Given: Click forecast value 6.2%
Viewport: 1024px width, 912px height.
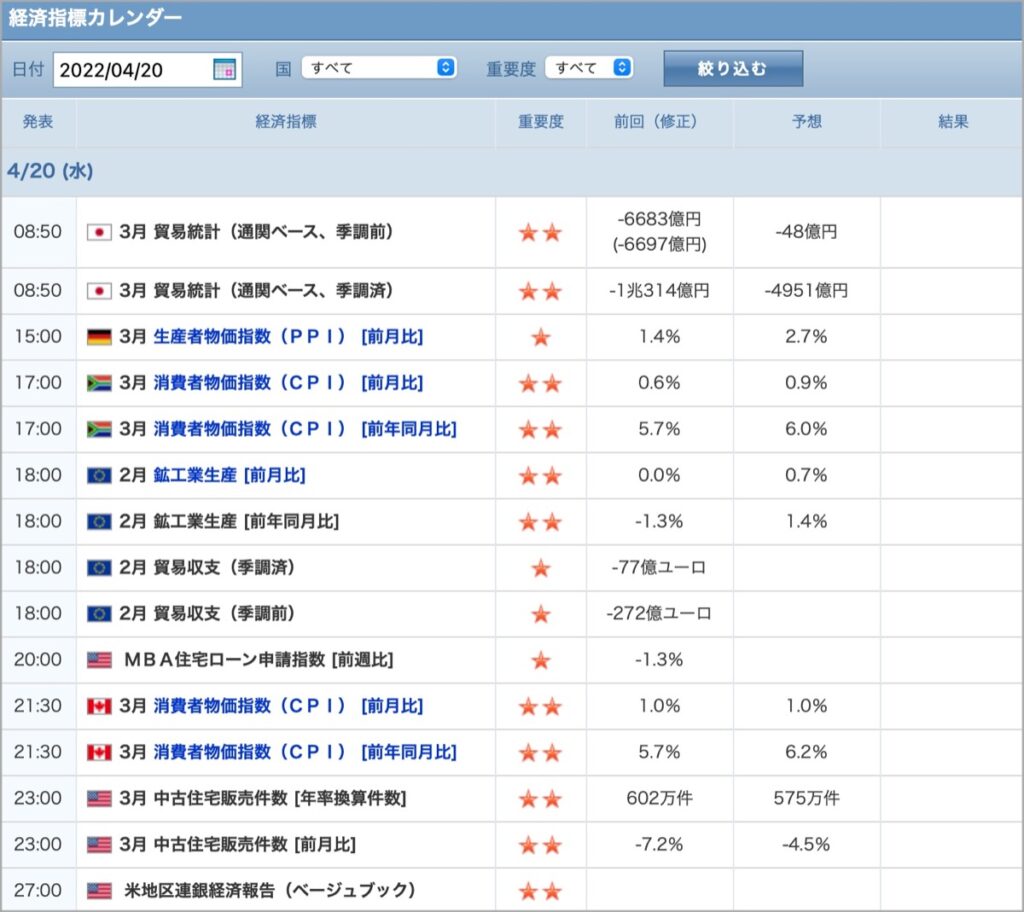Looking at the screenshot, I should (x=807, y=752).
